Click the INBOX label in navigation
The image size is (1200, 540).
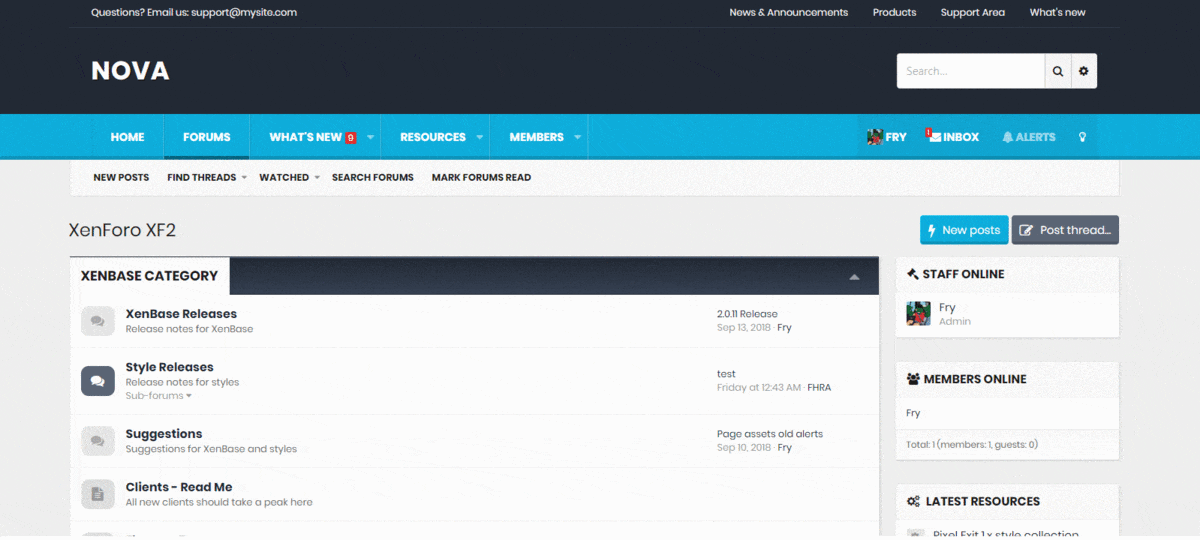pos(961,137)
